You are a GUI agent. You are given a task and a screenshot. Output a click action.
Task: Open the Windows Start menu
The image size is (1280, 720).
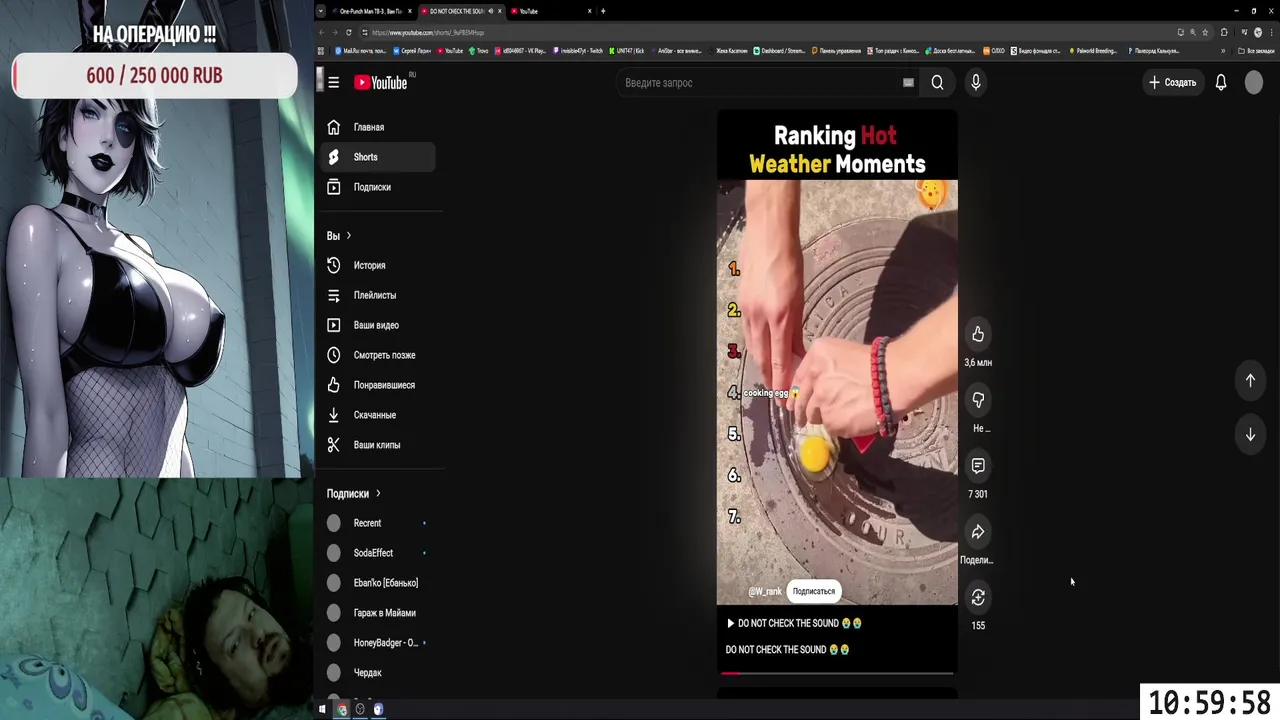pos(322,709)
